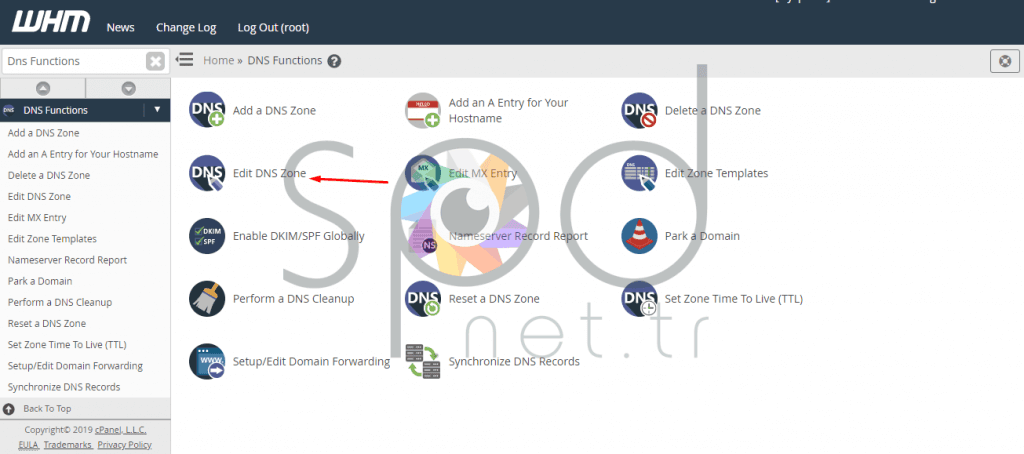Click DNS Functions breadcrumb text
The width and height of the screenshot is (1024, 454).
point(285,60)
